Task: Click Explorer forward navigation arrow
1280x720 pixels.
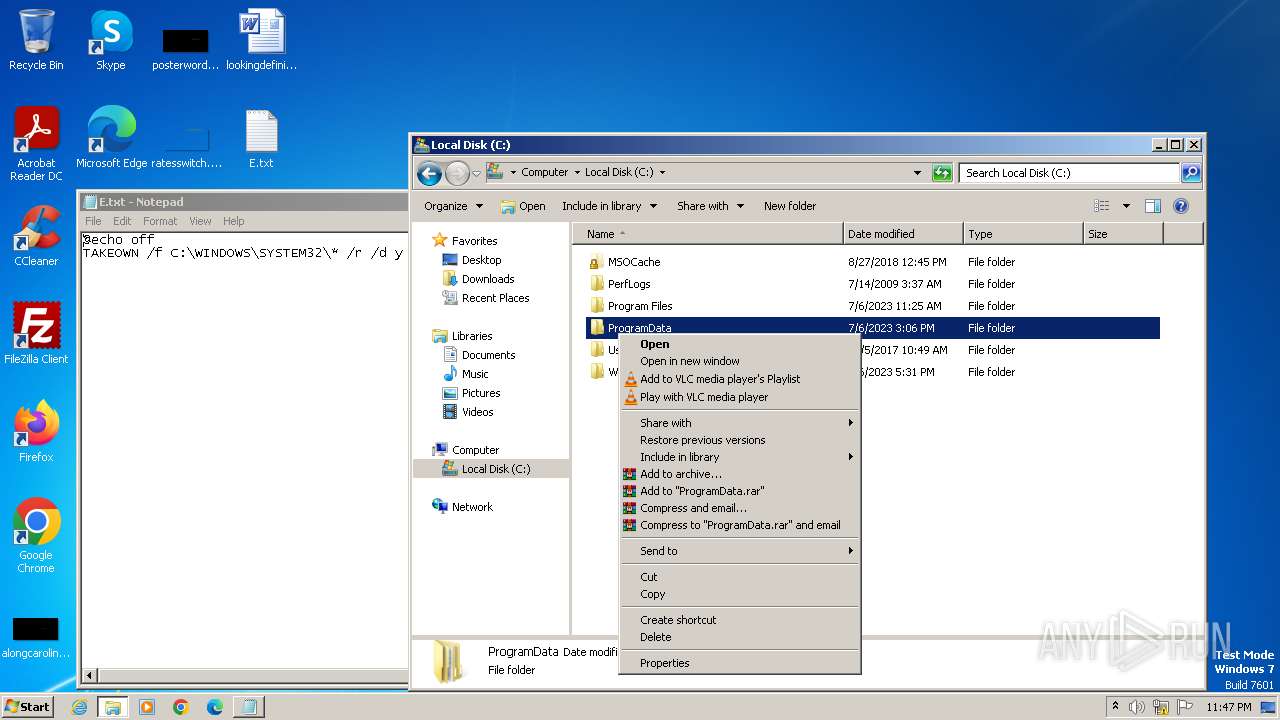Action: [x=457, y=173]
